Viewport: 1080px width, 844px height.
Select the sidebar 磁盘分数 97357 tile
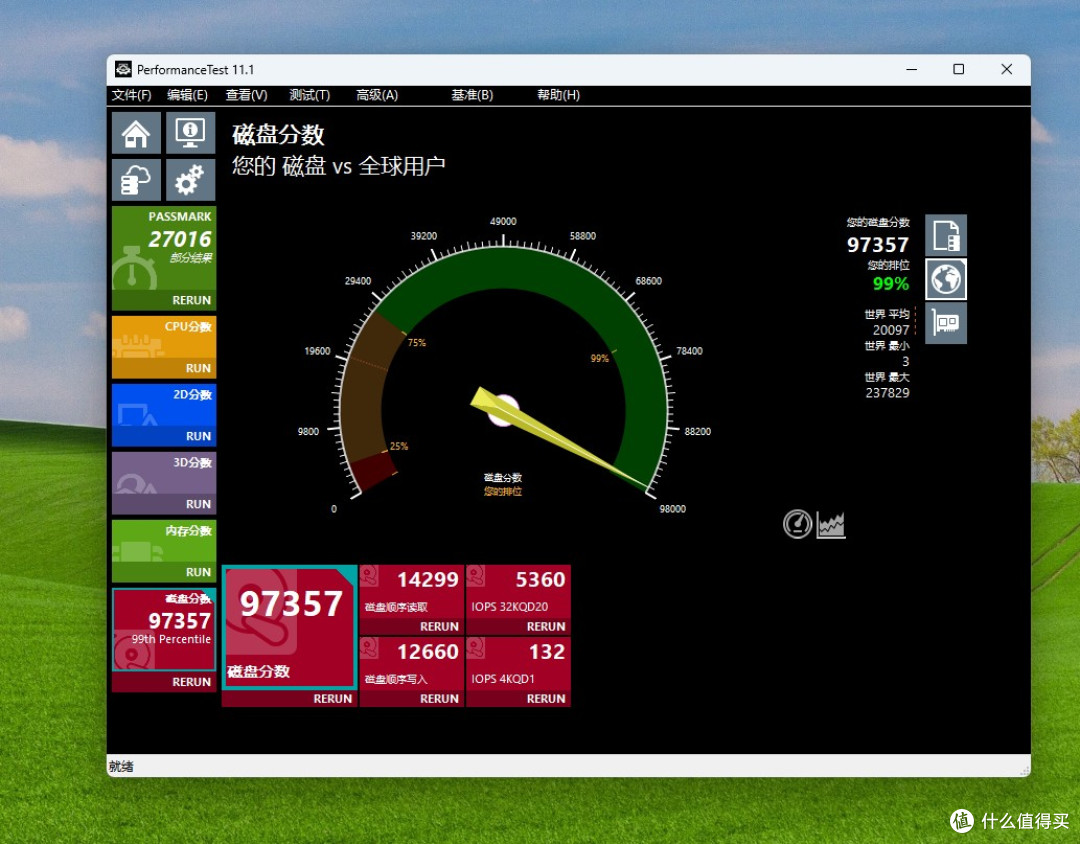[x=164, y=630]
